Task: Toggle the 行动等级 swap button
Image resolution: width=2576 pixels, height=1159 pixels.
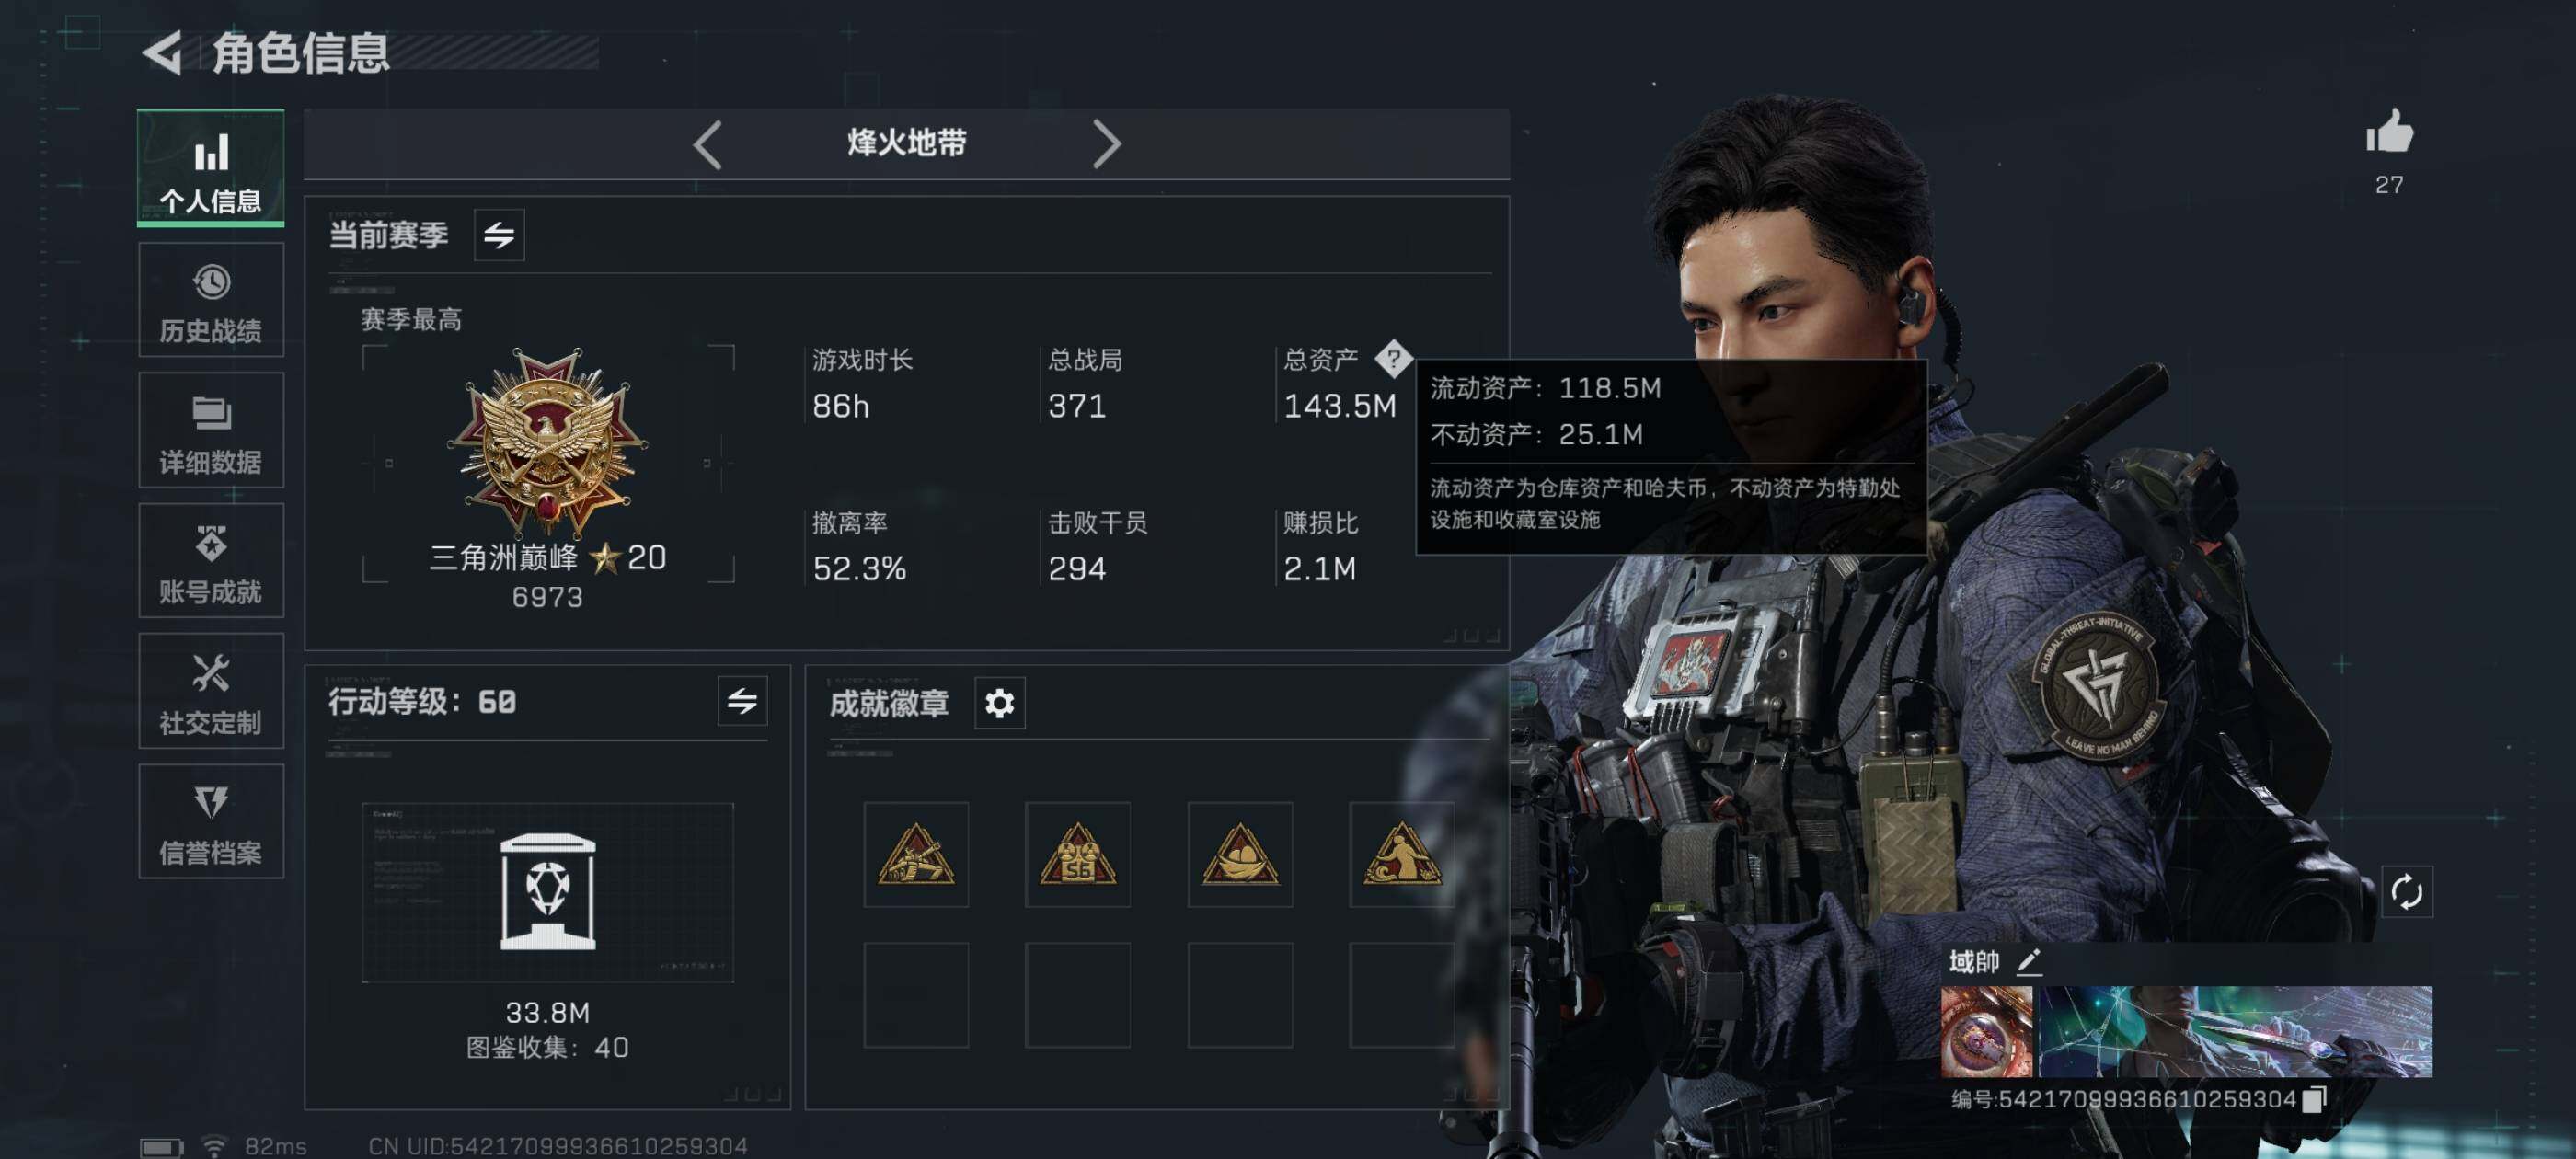Action: (742, 701)
